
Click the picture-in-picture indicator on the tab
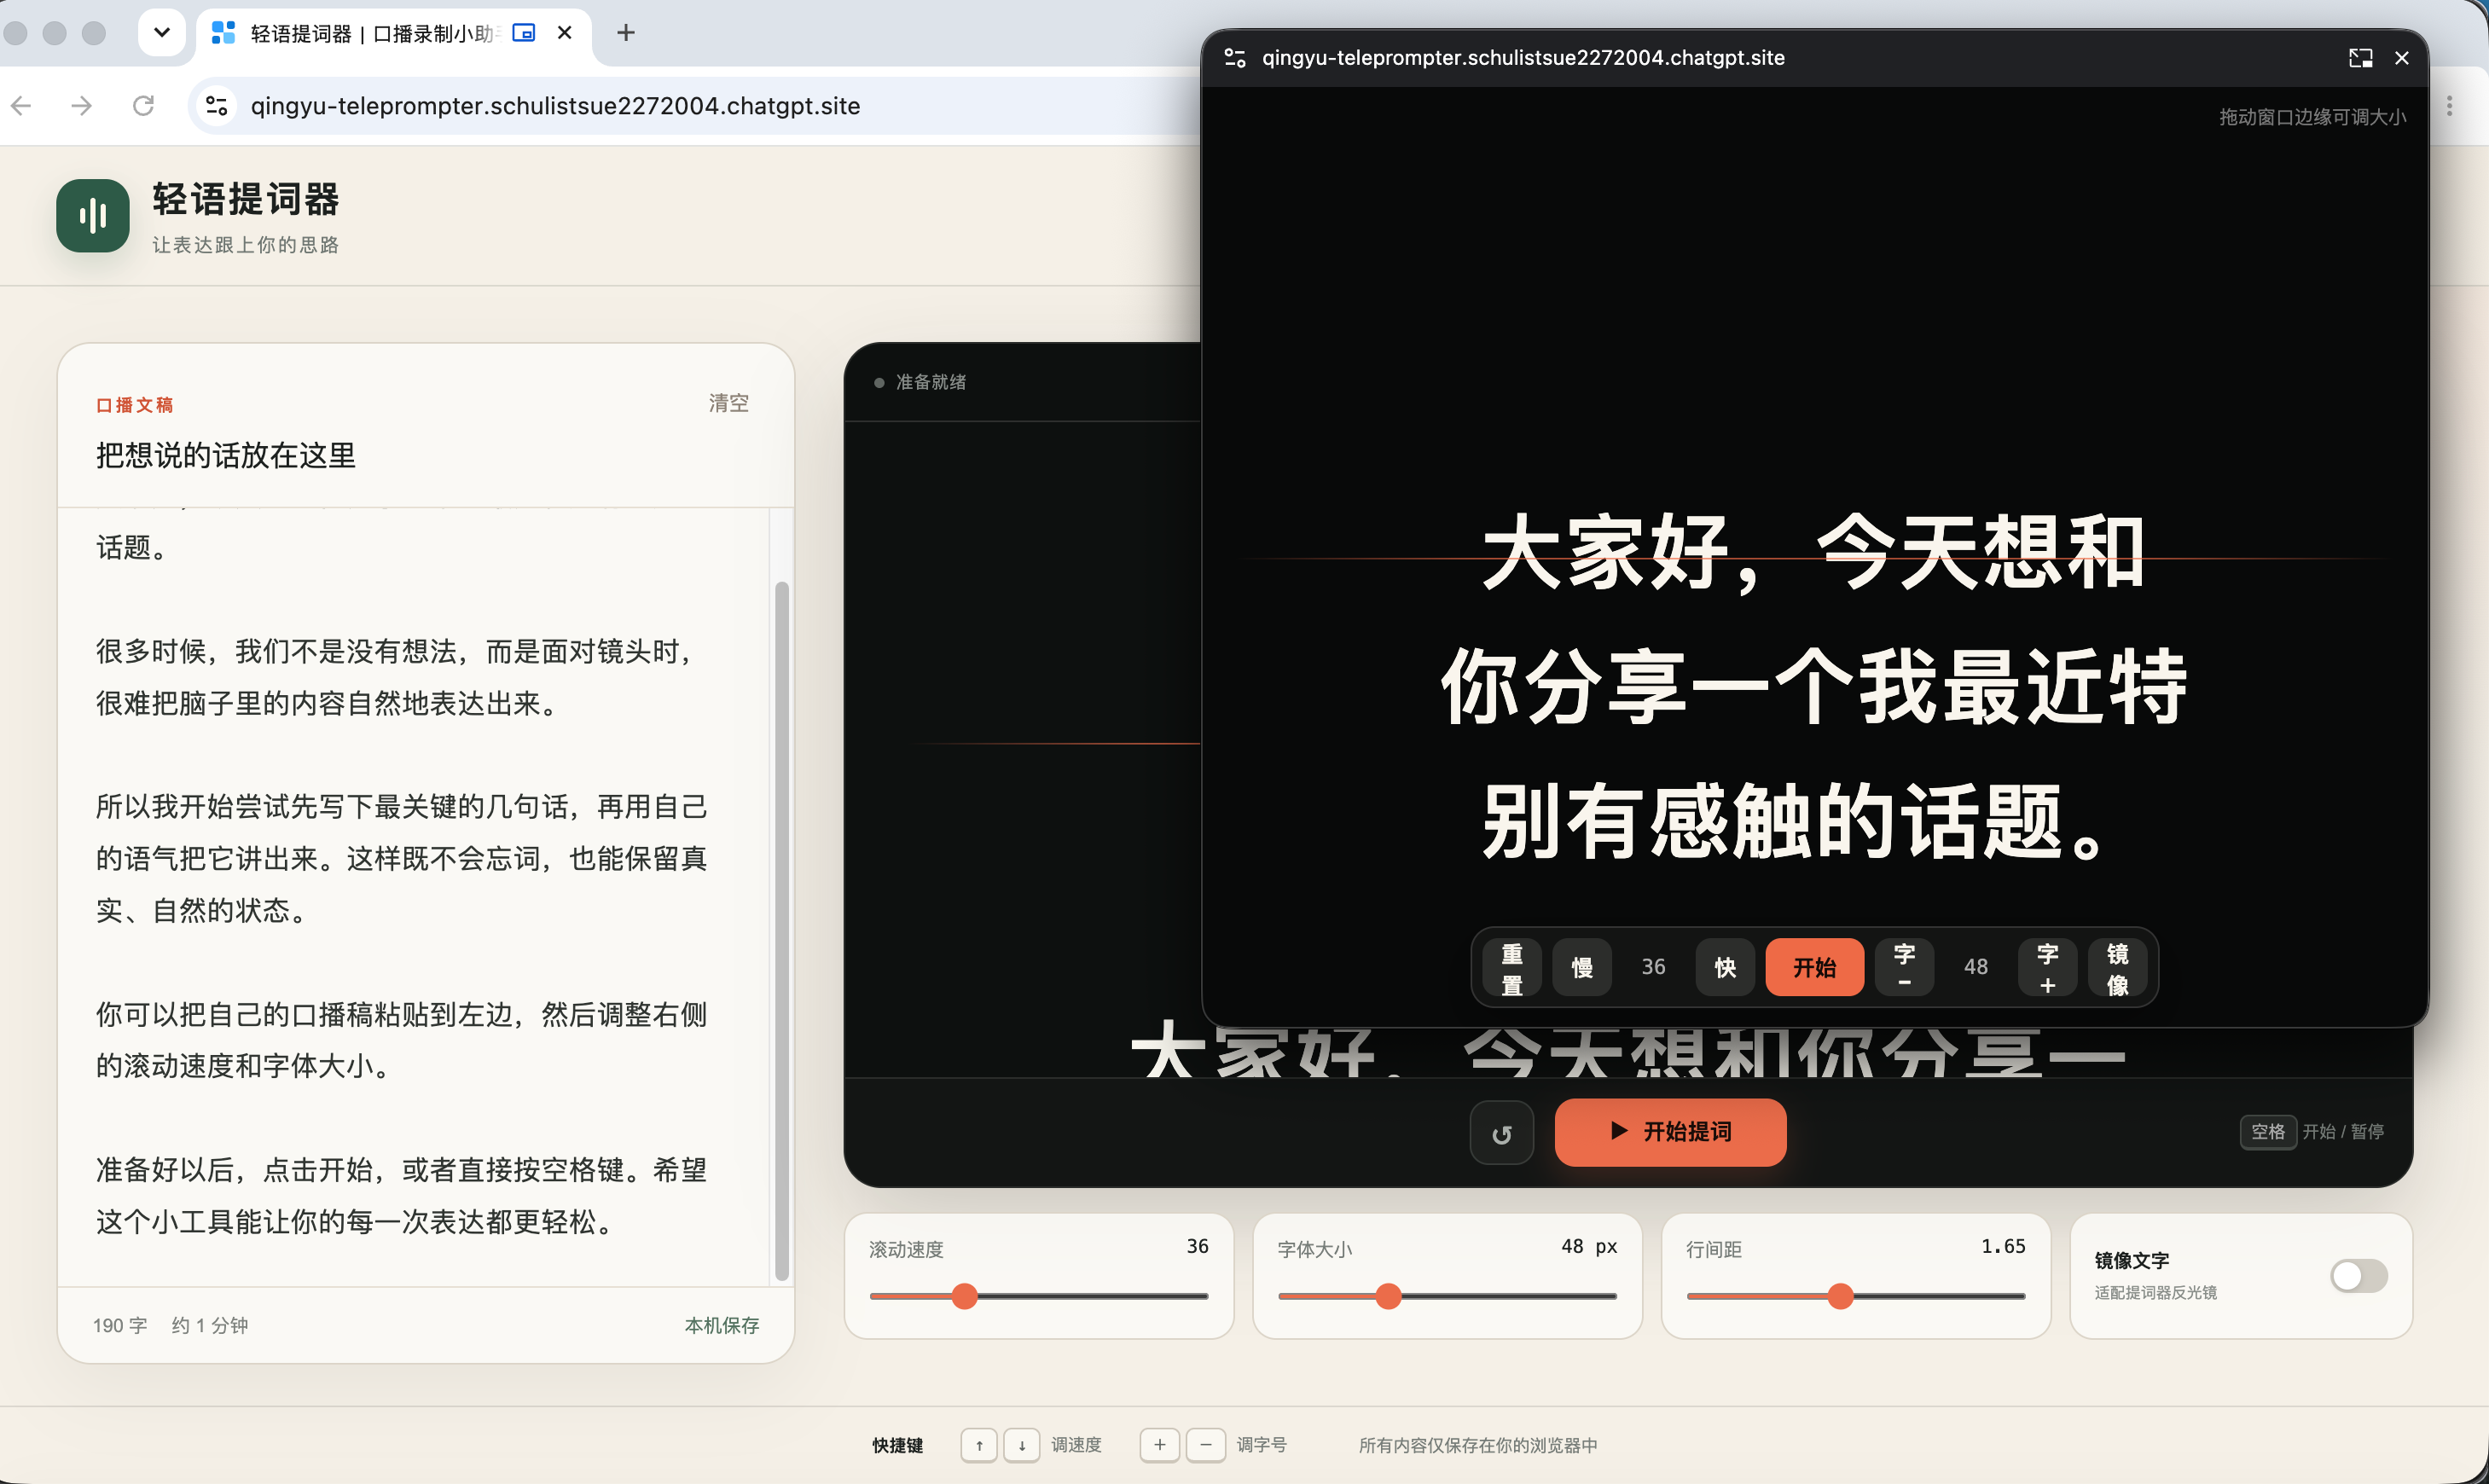523,33
